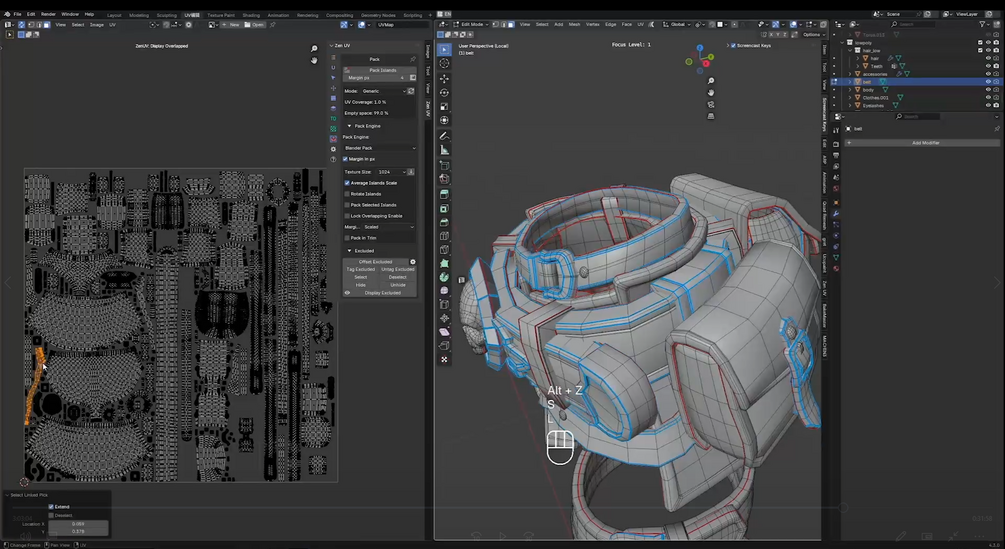1005x549 pixels.
Task: Enable the Rotate Islands checkbox
Action: pos(347,194)
